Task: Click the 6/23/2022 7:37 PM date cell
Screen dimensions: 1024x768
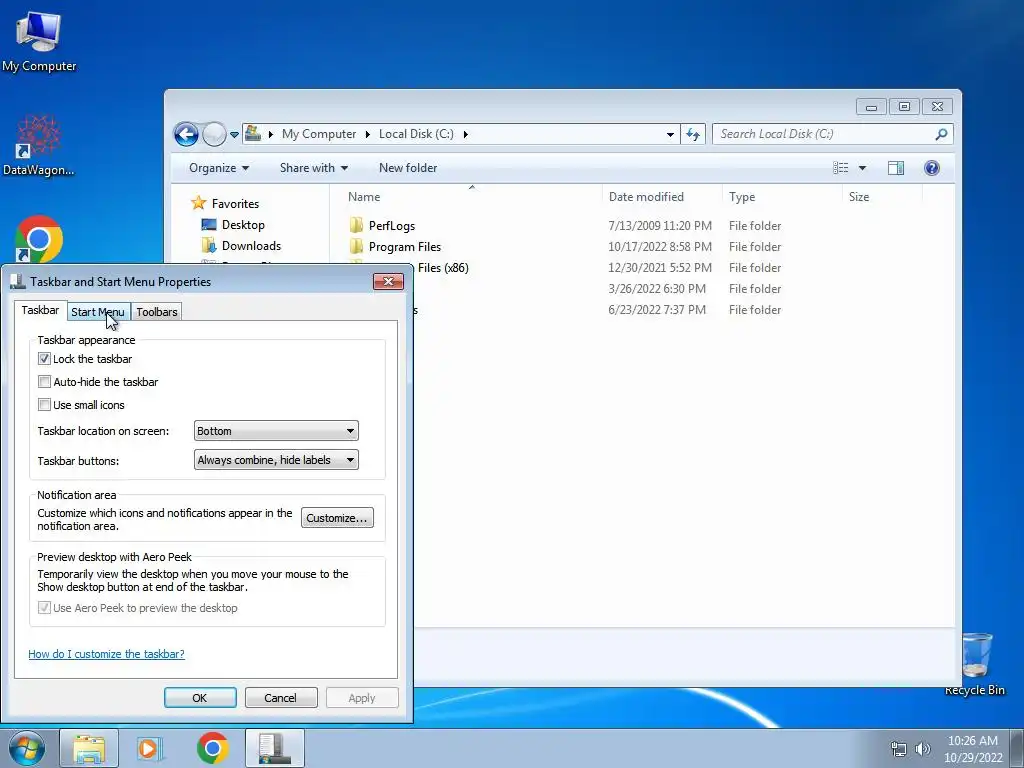Action: point(657,310)
